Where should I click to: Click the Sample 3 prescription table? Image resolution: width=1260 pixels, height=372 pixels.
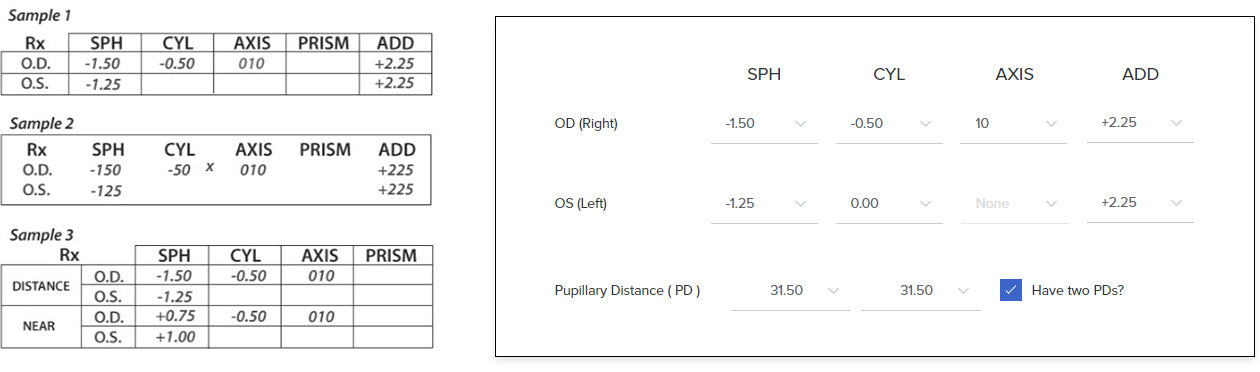[x=217, y=297]
